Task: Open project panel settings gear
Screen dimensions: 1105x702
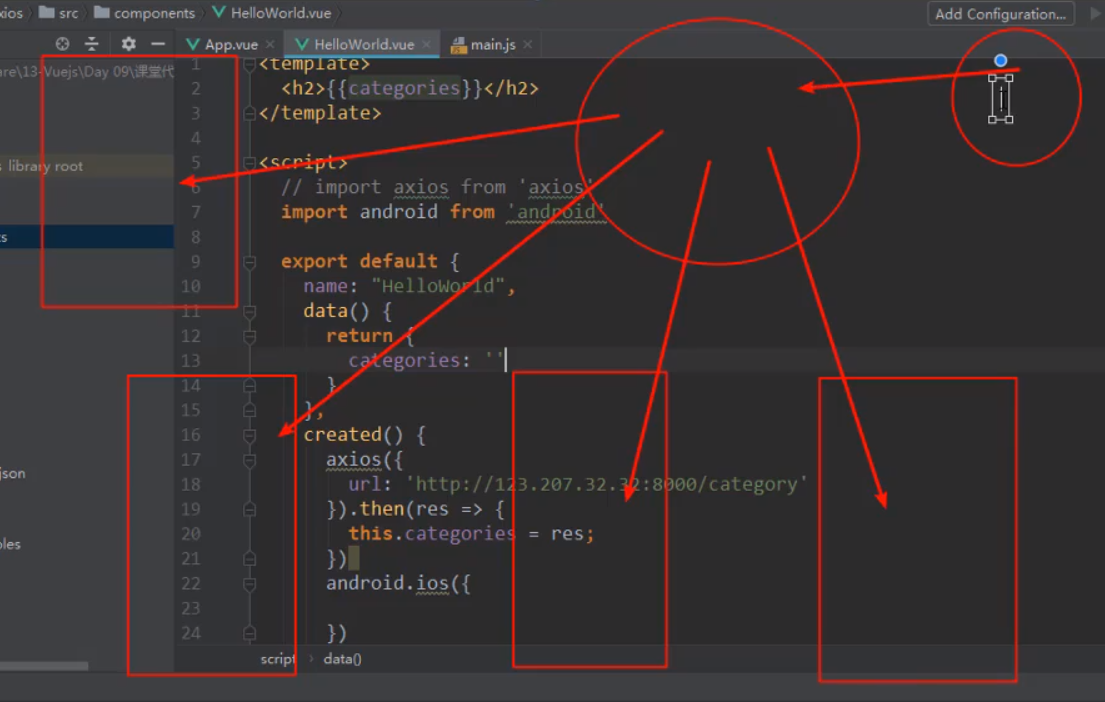Action: point(128,44)
